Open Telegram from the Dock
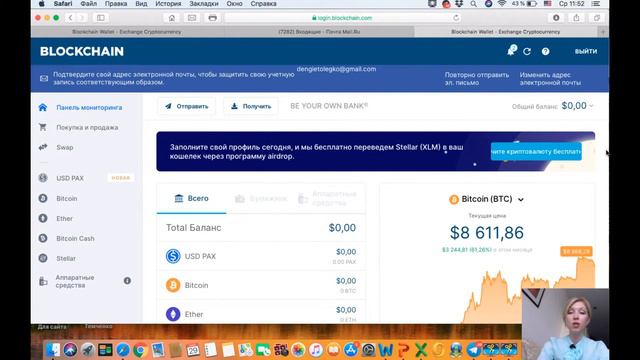The image size is (640, 360). tap(473, 350)
